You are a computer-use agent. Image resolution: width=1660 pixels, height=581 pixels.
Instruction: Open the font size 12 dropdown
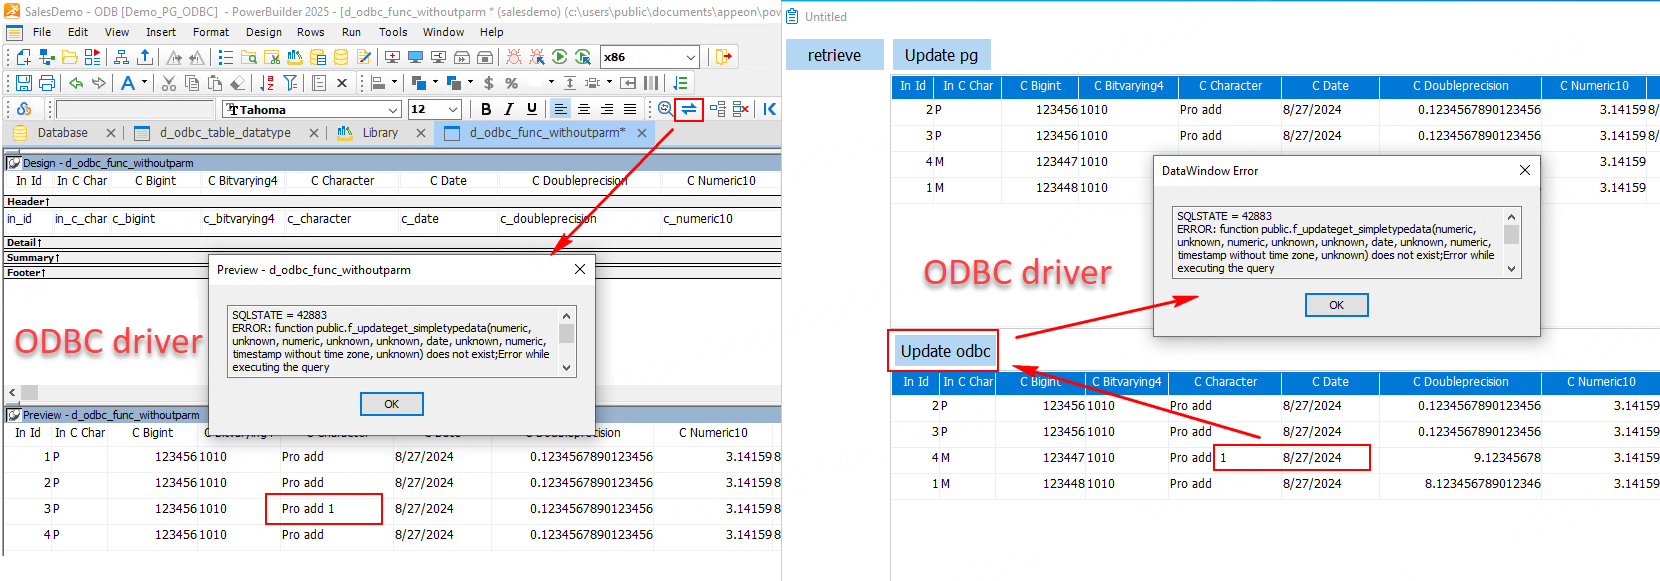tap(453, 109)
